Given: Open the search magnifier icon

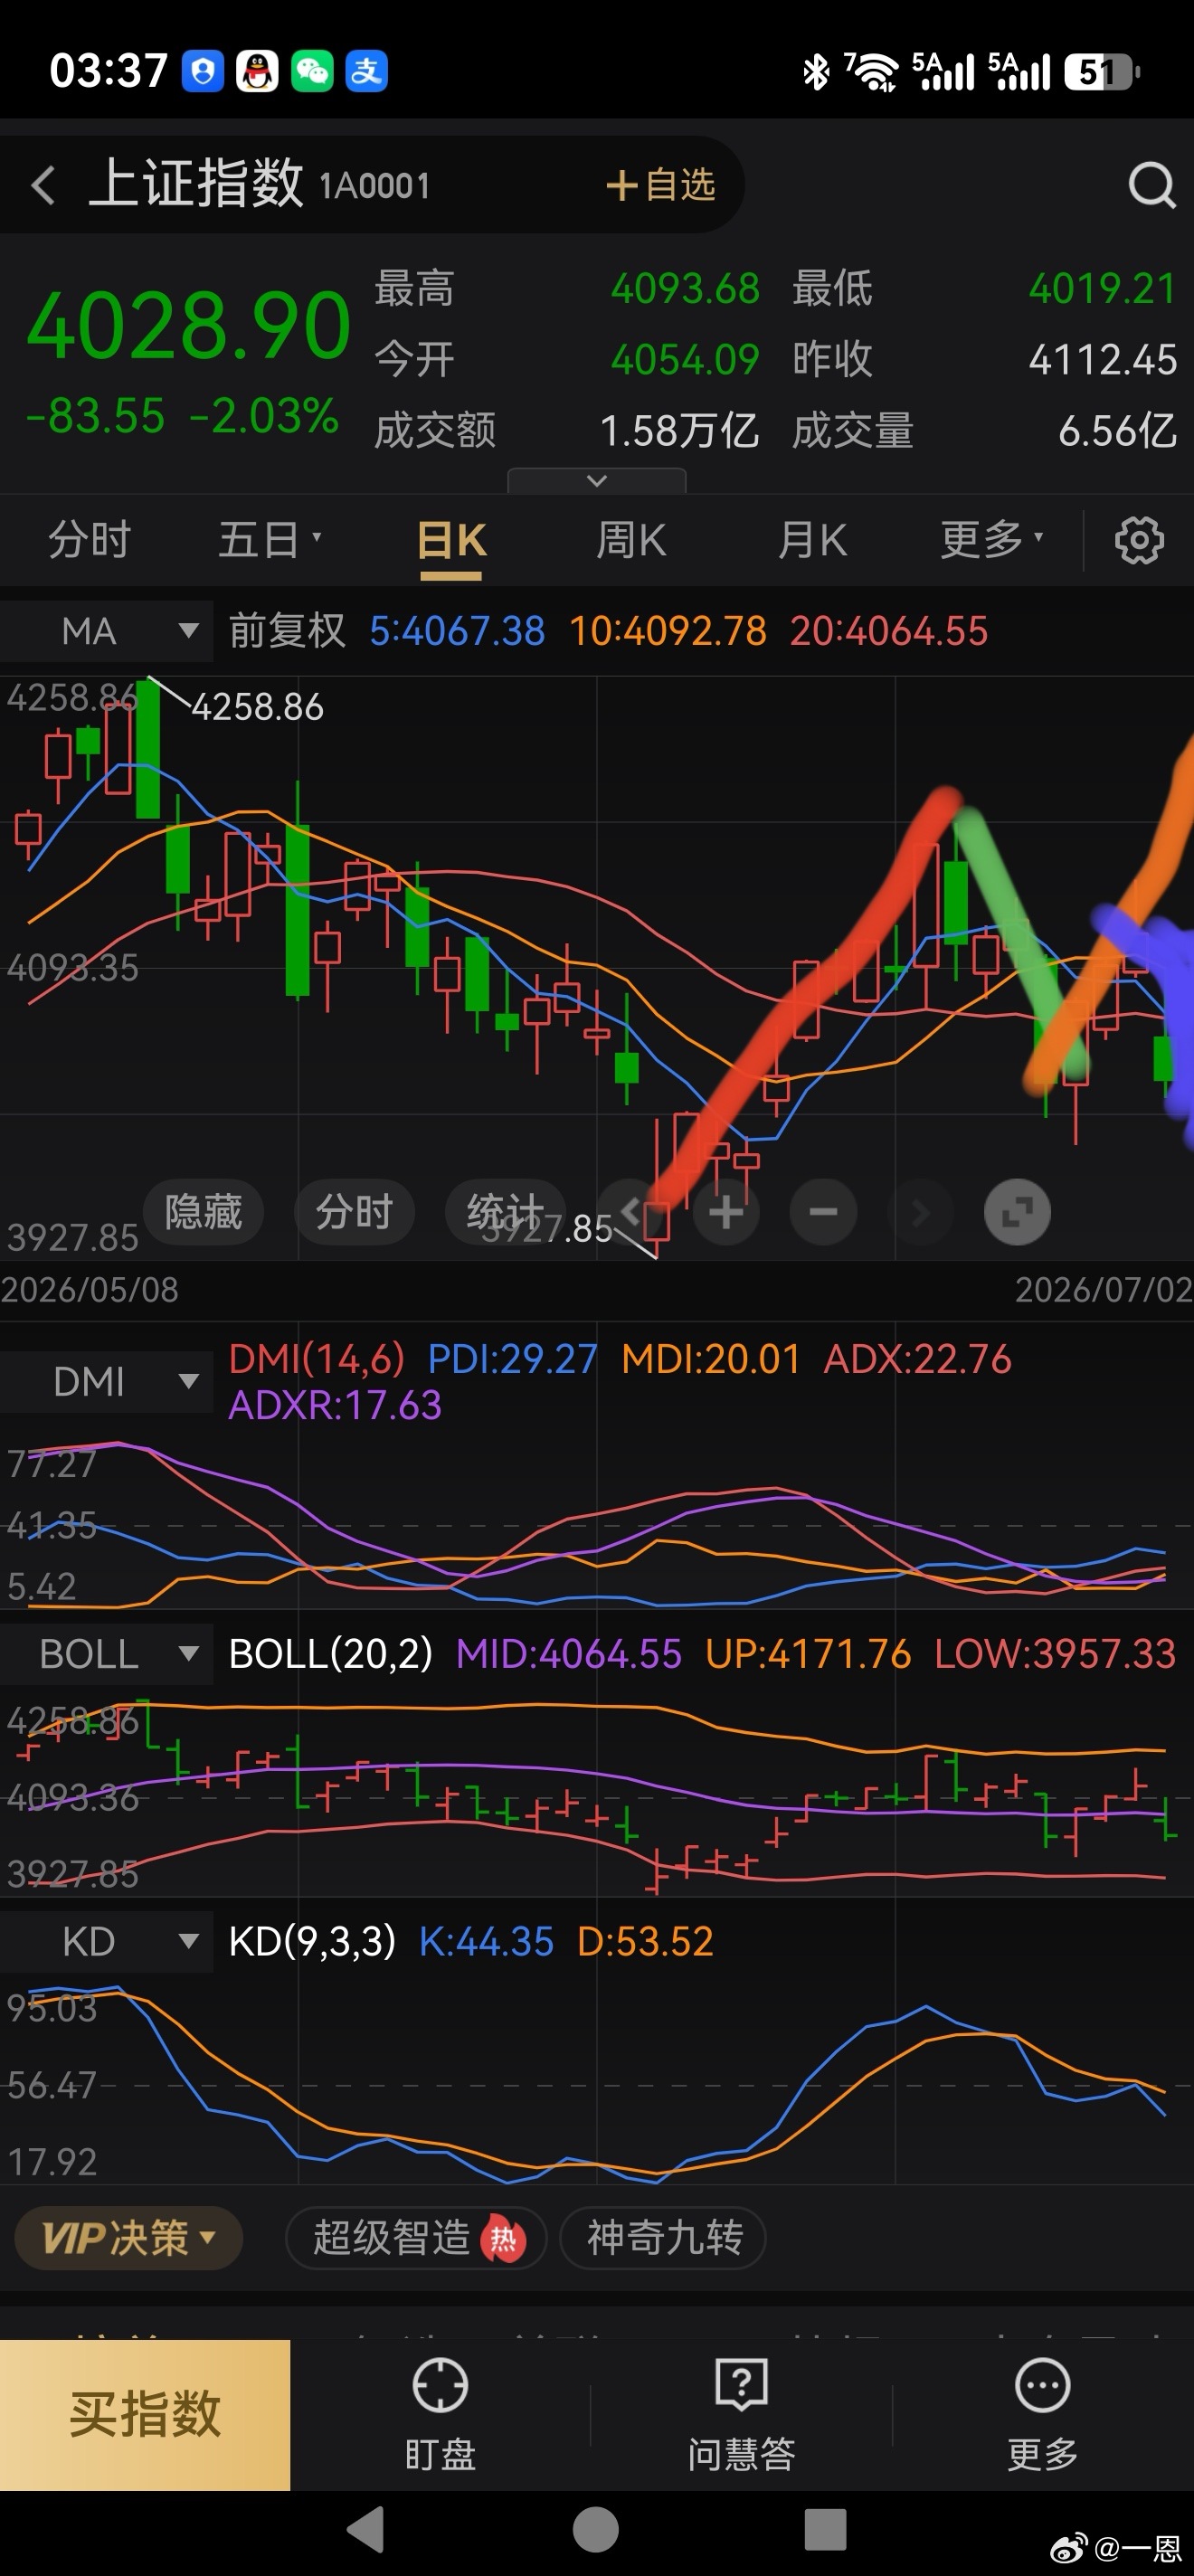Looking at the screenshot, I should [1152, 185].
